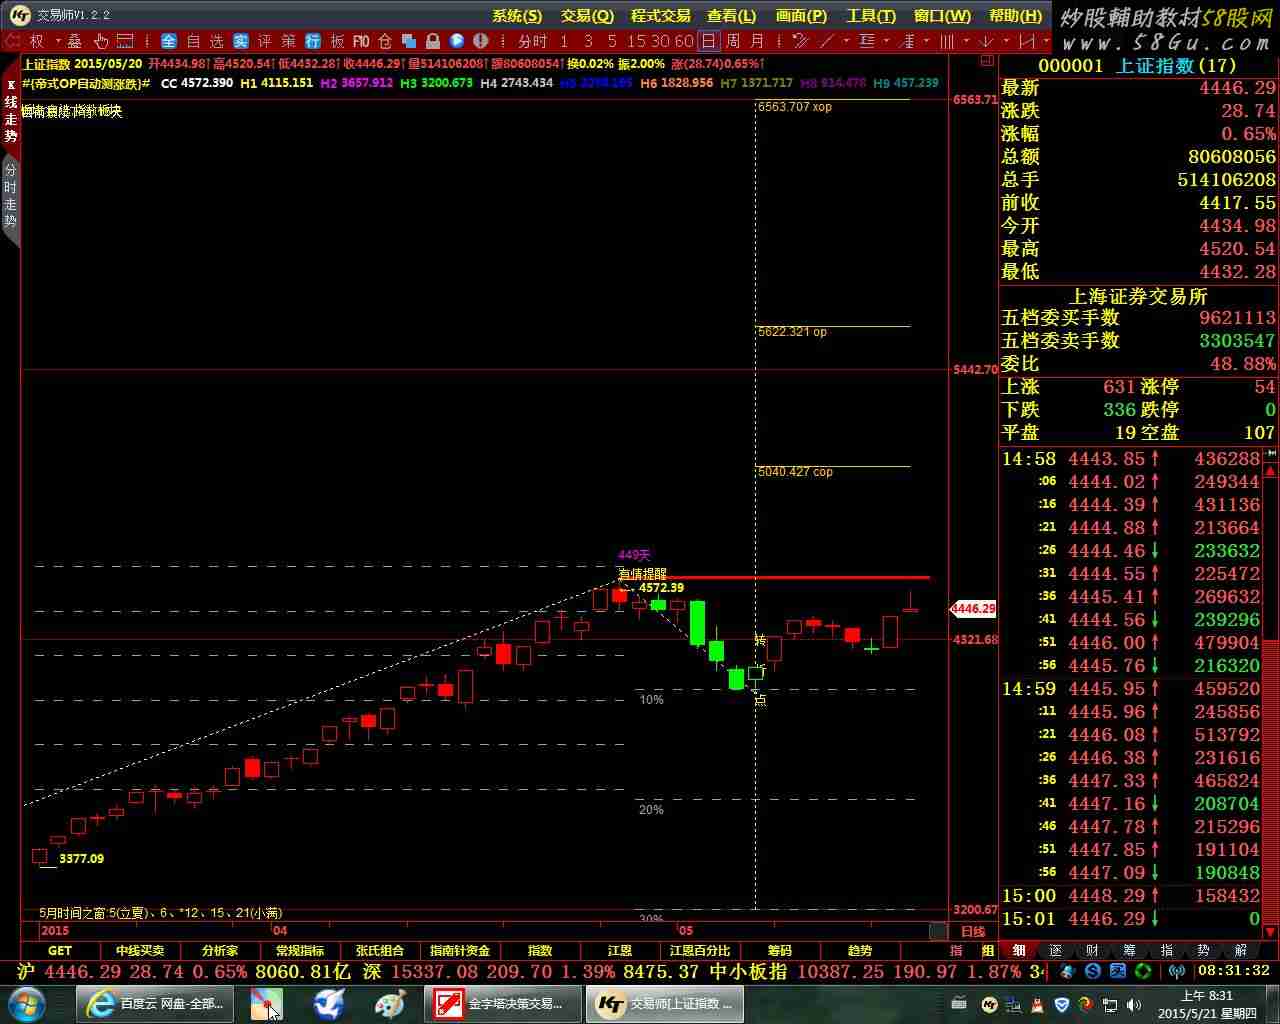Image resolution: width=1280 pixels, height=1024 pixels.
Task: Click the 叠 overlay toolbar icon
Action: [75, 41]
